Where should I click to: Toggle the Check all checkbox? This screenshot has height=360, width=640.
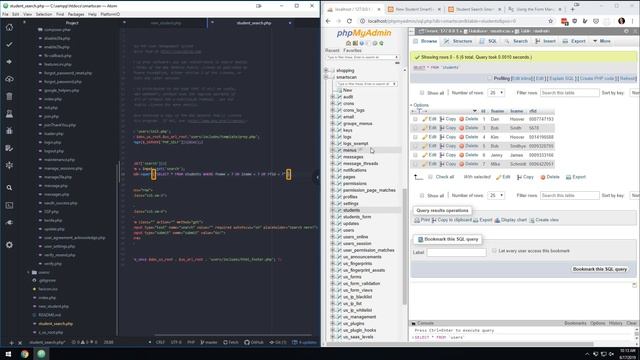(x=430, y=177)
